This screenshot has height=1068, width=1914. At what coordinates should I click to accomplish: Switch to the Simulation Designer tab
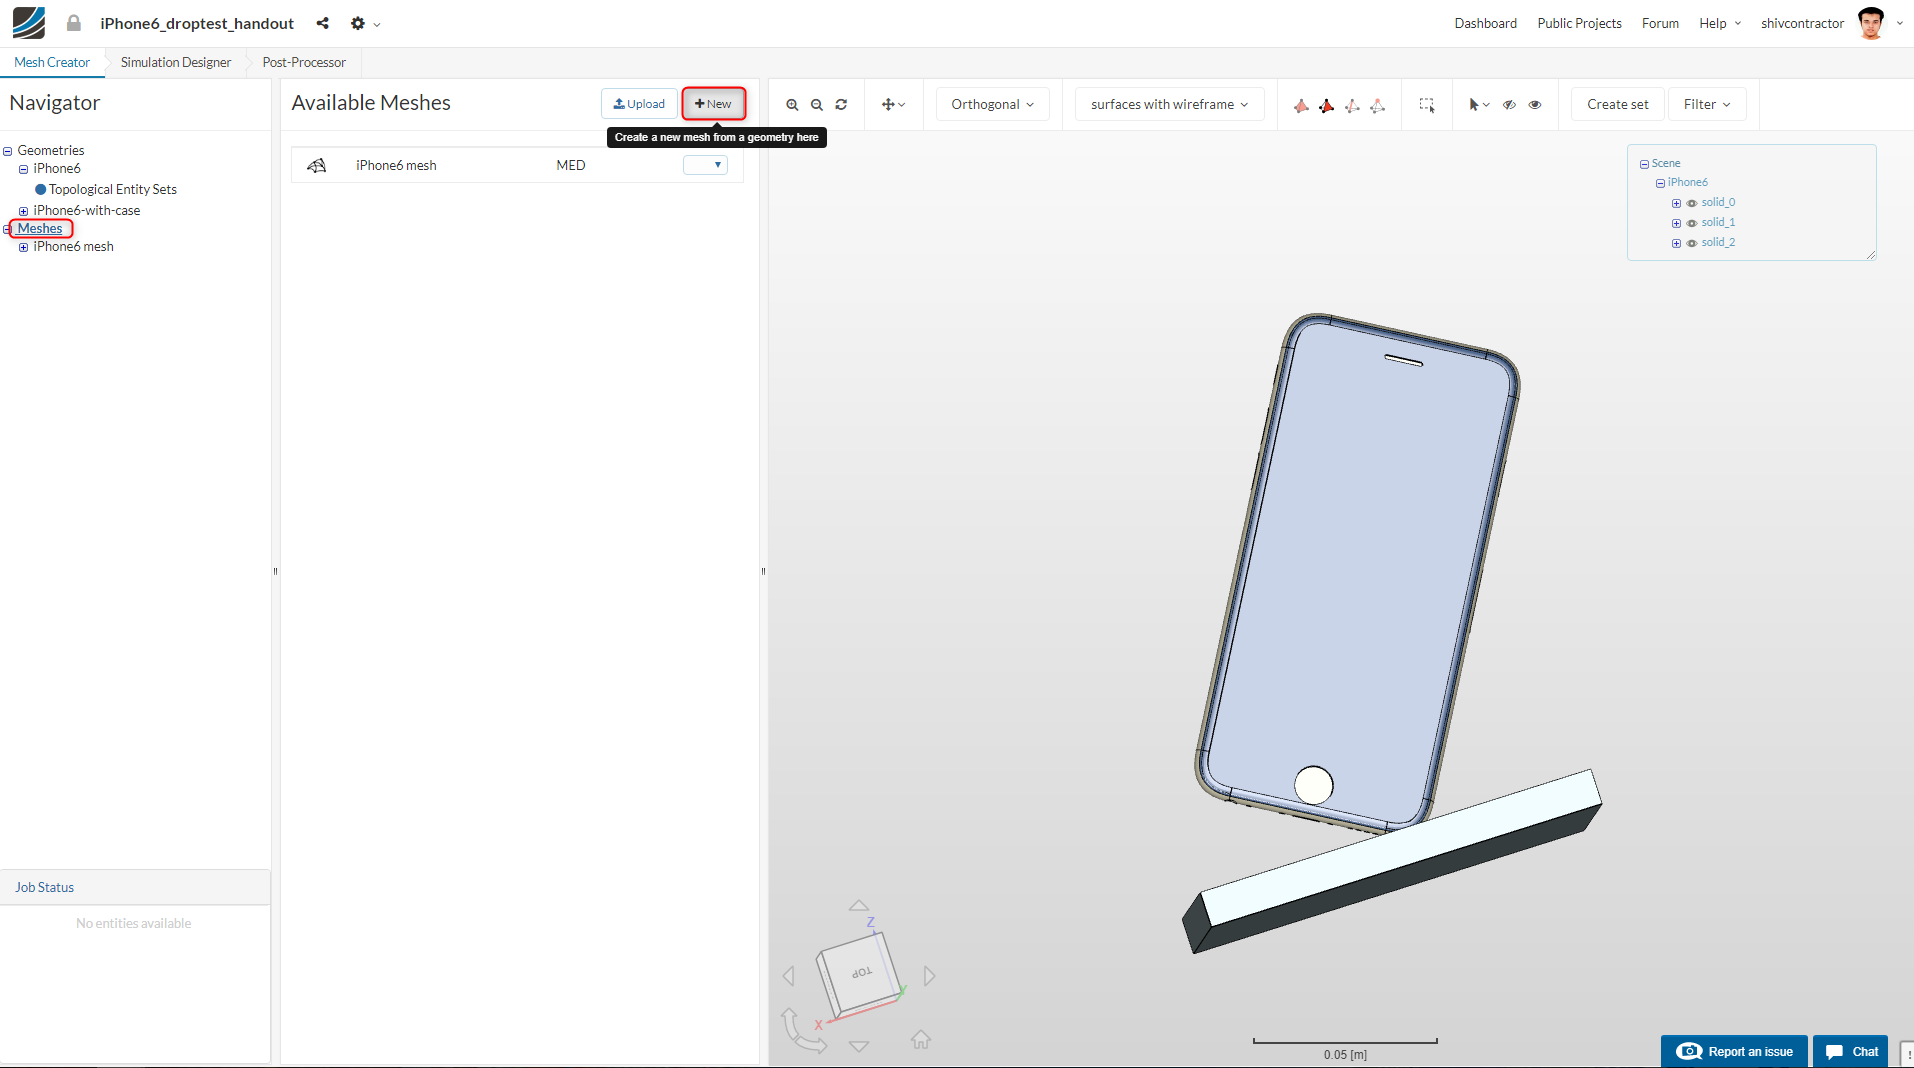[x=176, y=62]
